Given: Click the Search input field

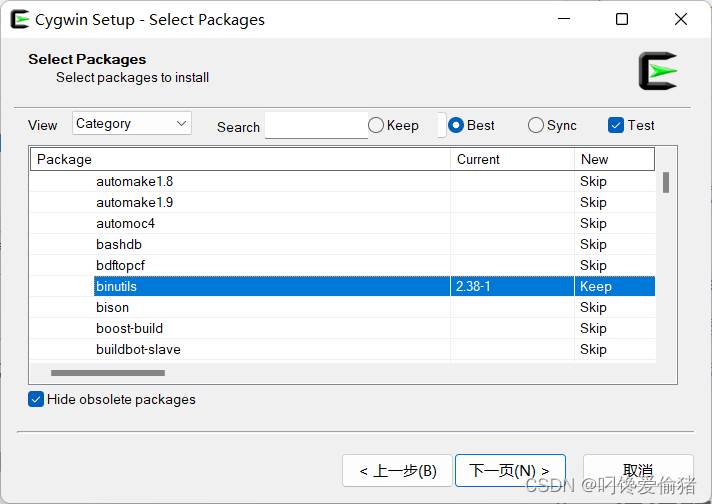Looking at the screenshot, I should click(316, 126).
